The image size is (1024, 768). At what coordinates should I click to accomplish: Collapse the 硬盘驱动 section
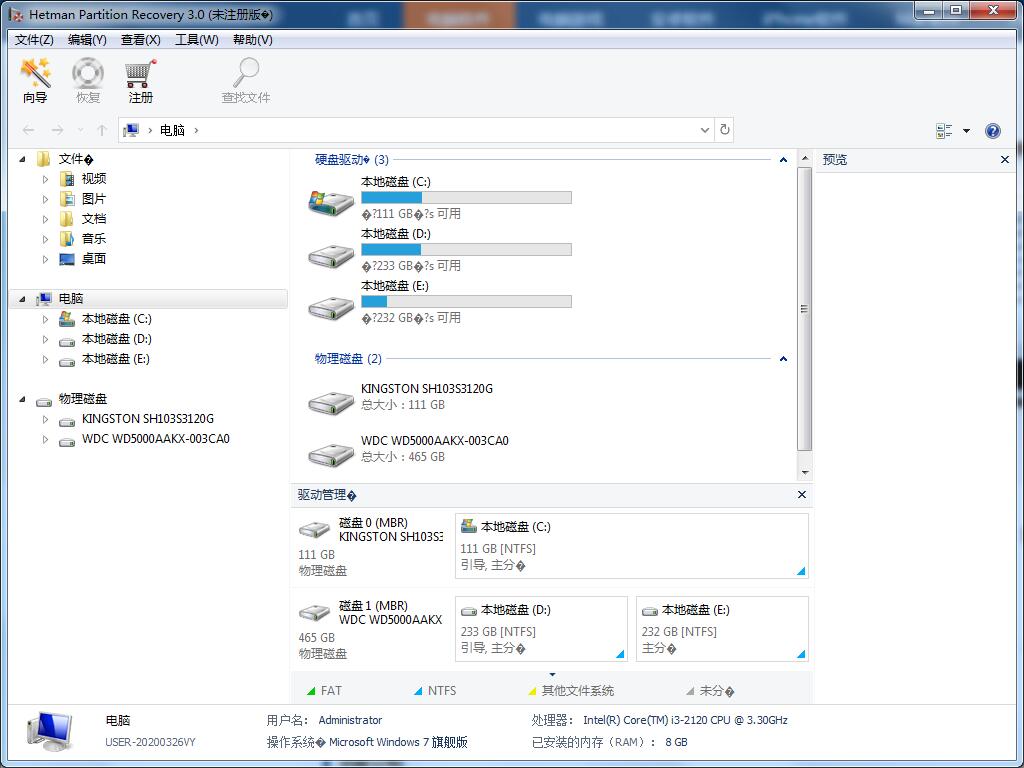coord(783,159)
